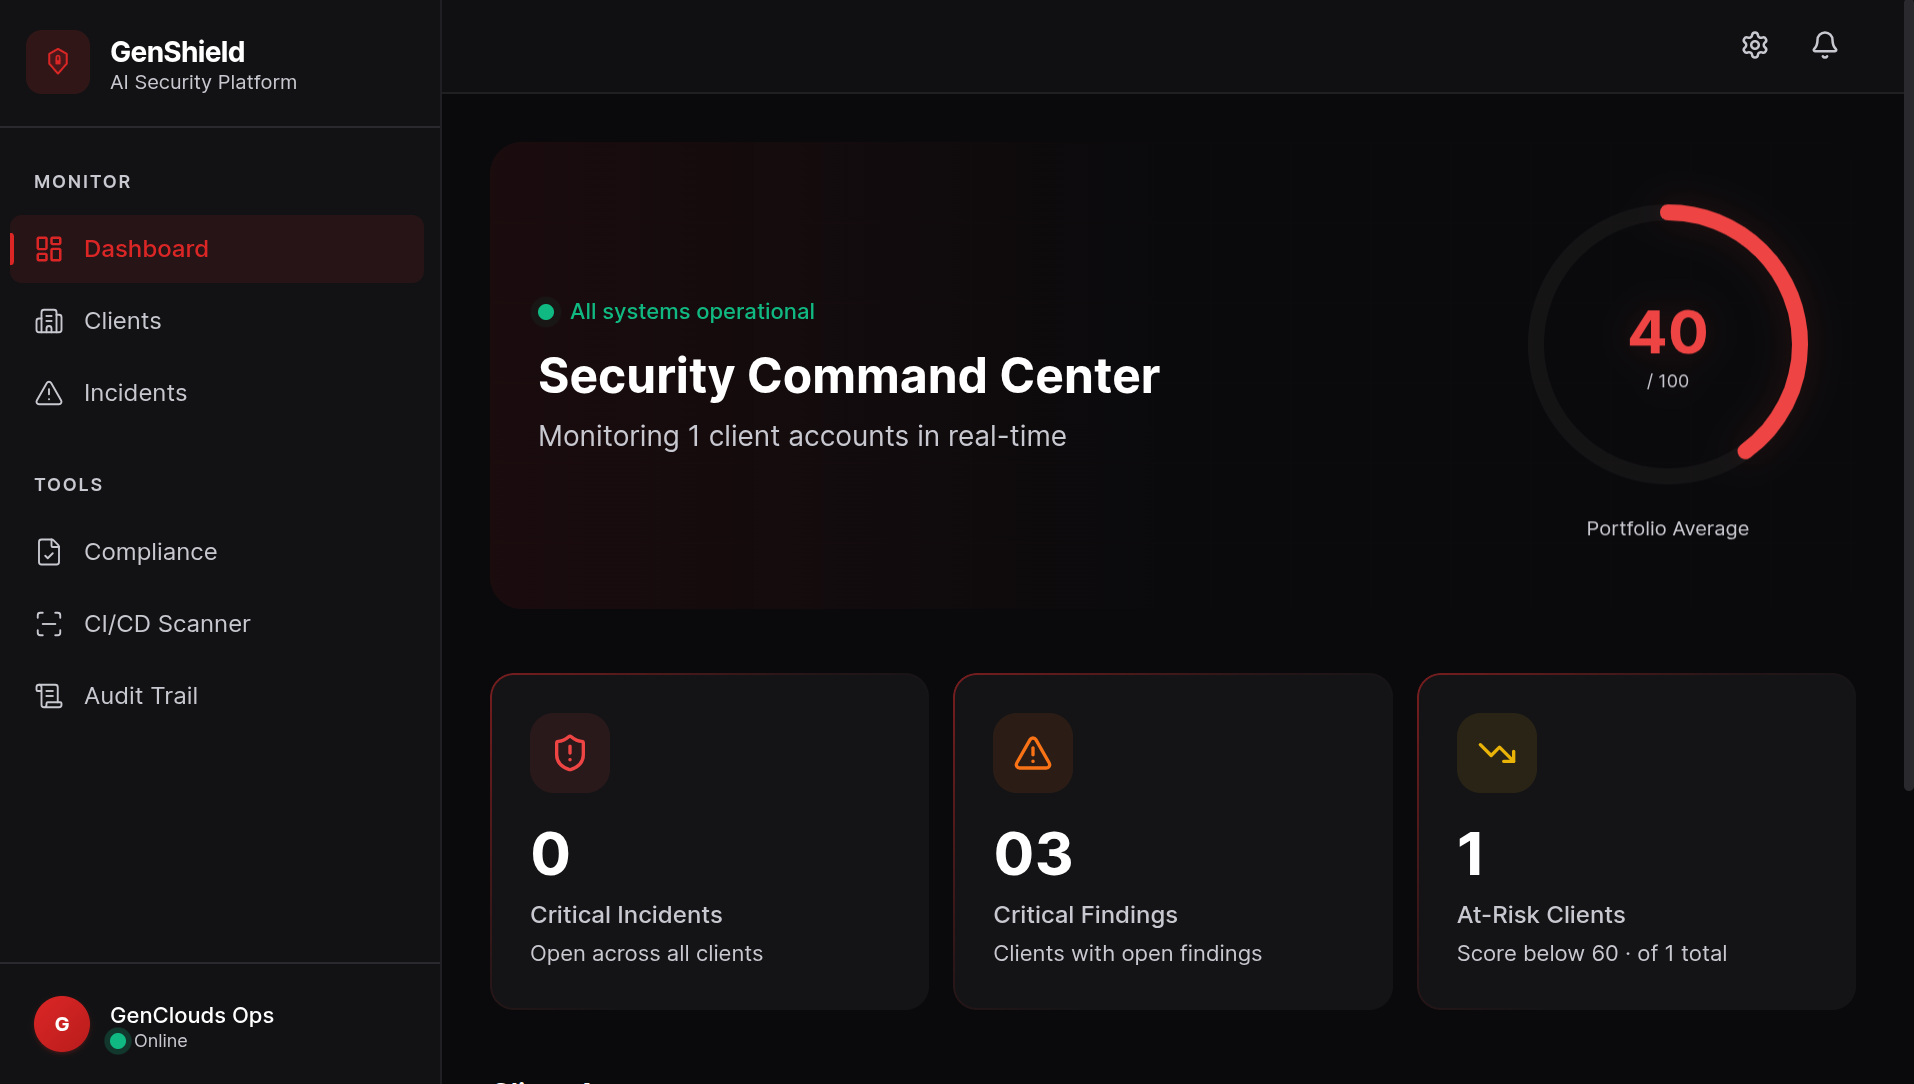The height and width of the screenshot is (1084, 1914).
Task: Open the Incidents menu item
Action: pos(217,393)
